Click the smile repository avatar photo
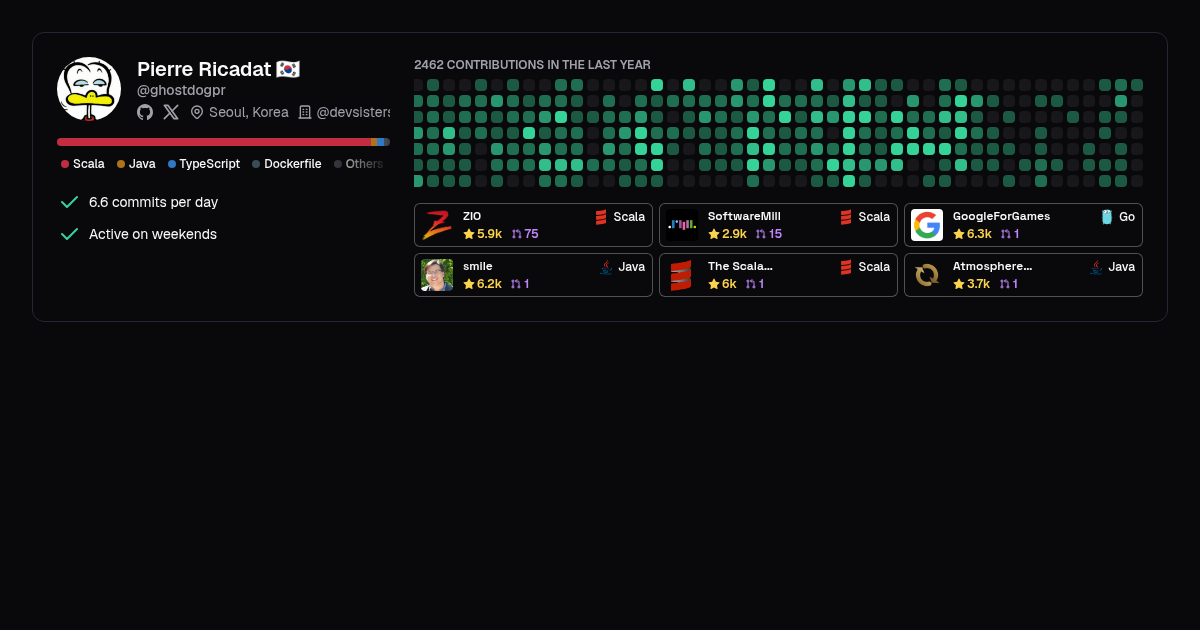1200x630 pixels. (x=437, y=275)
